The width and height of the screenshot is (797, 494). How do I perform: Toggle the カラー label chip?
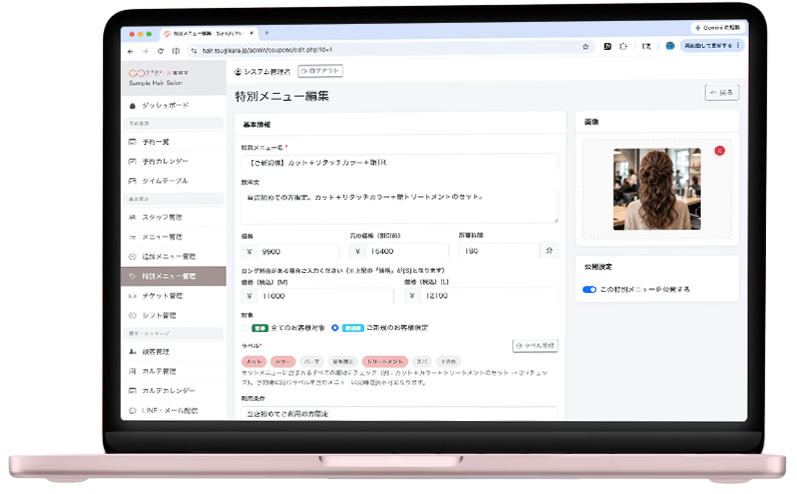click(283, 361)
